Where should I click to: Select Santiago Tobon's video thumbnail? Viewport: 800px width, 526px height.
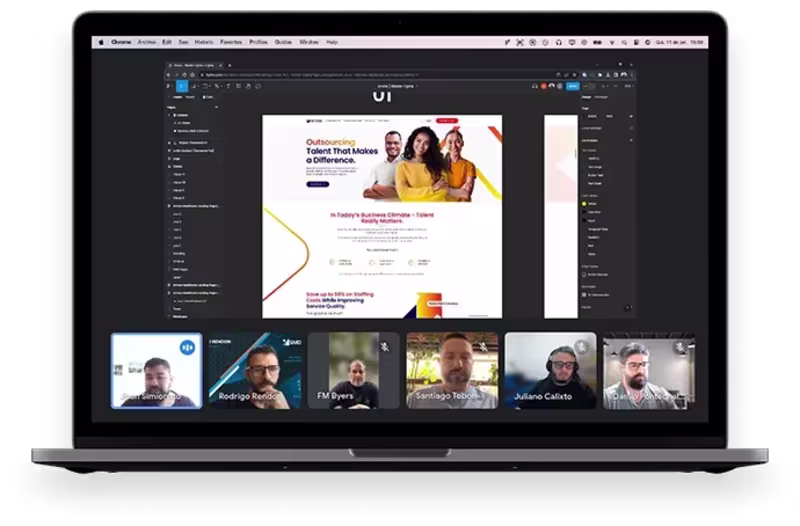tap(452, 371)
